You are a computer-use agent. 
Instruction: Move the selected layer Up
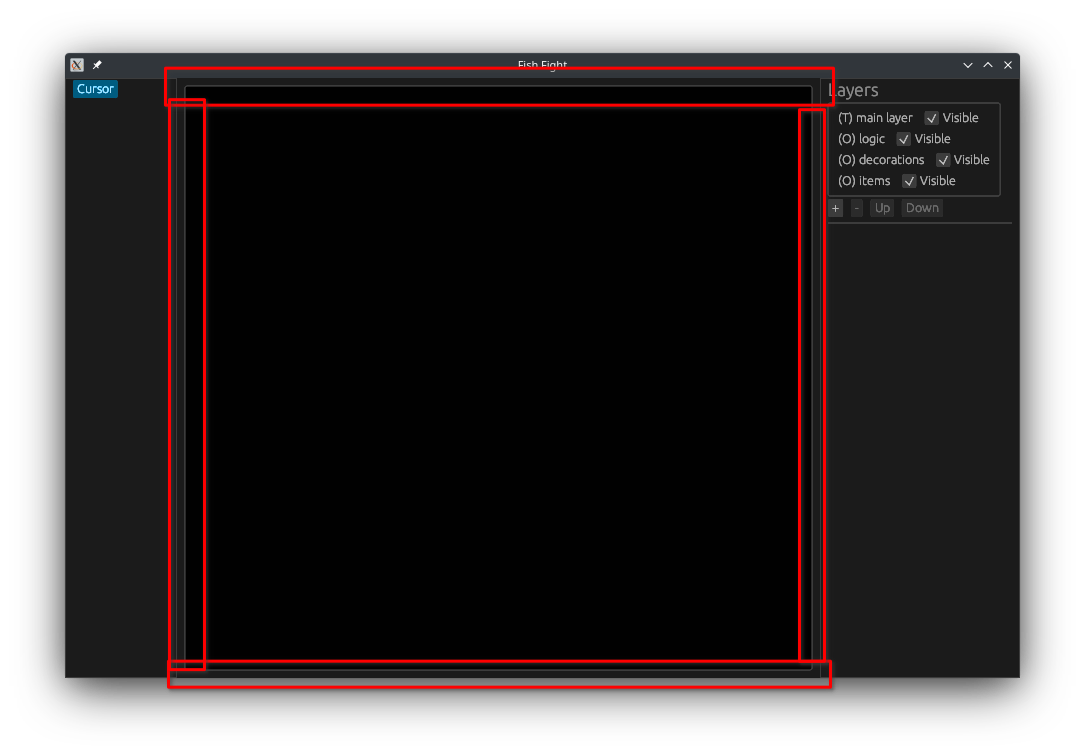click(x=882, y=208)
